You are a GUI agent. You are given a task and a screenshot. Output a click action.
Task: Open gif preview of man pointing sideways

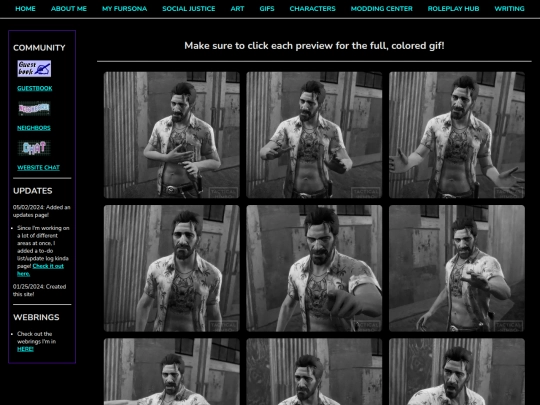(314, 135)
